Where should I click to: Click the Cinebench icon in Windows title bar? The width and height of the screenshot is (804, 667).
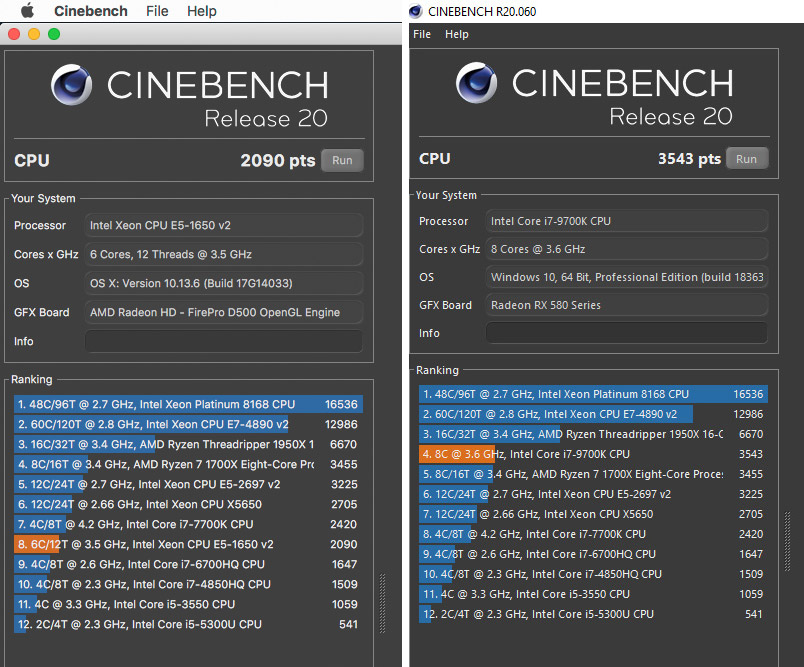coord(416,11)
